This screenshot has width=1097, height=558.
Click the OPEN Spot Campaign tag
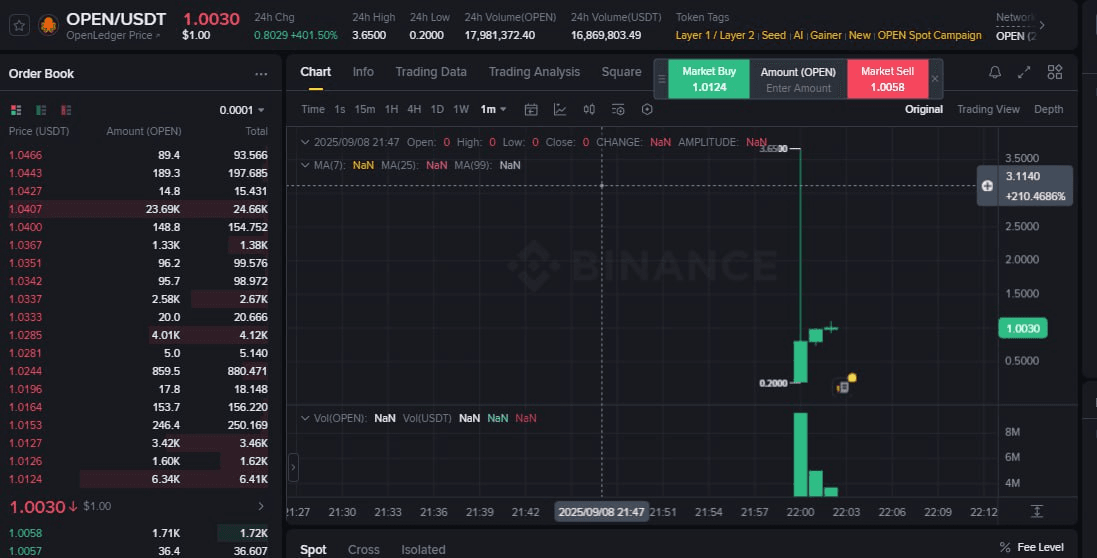(x=930, y=35)
